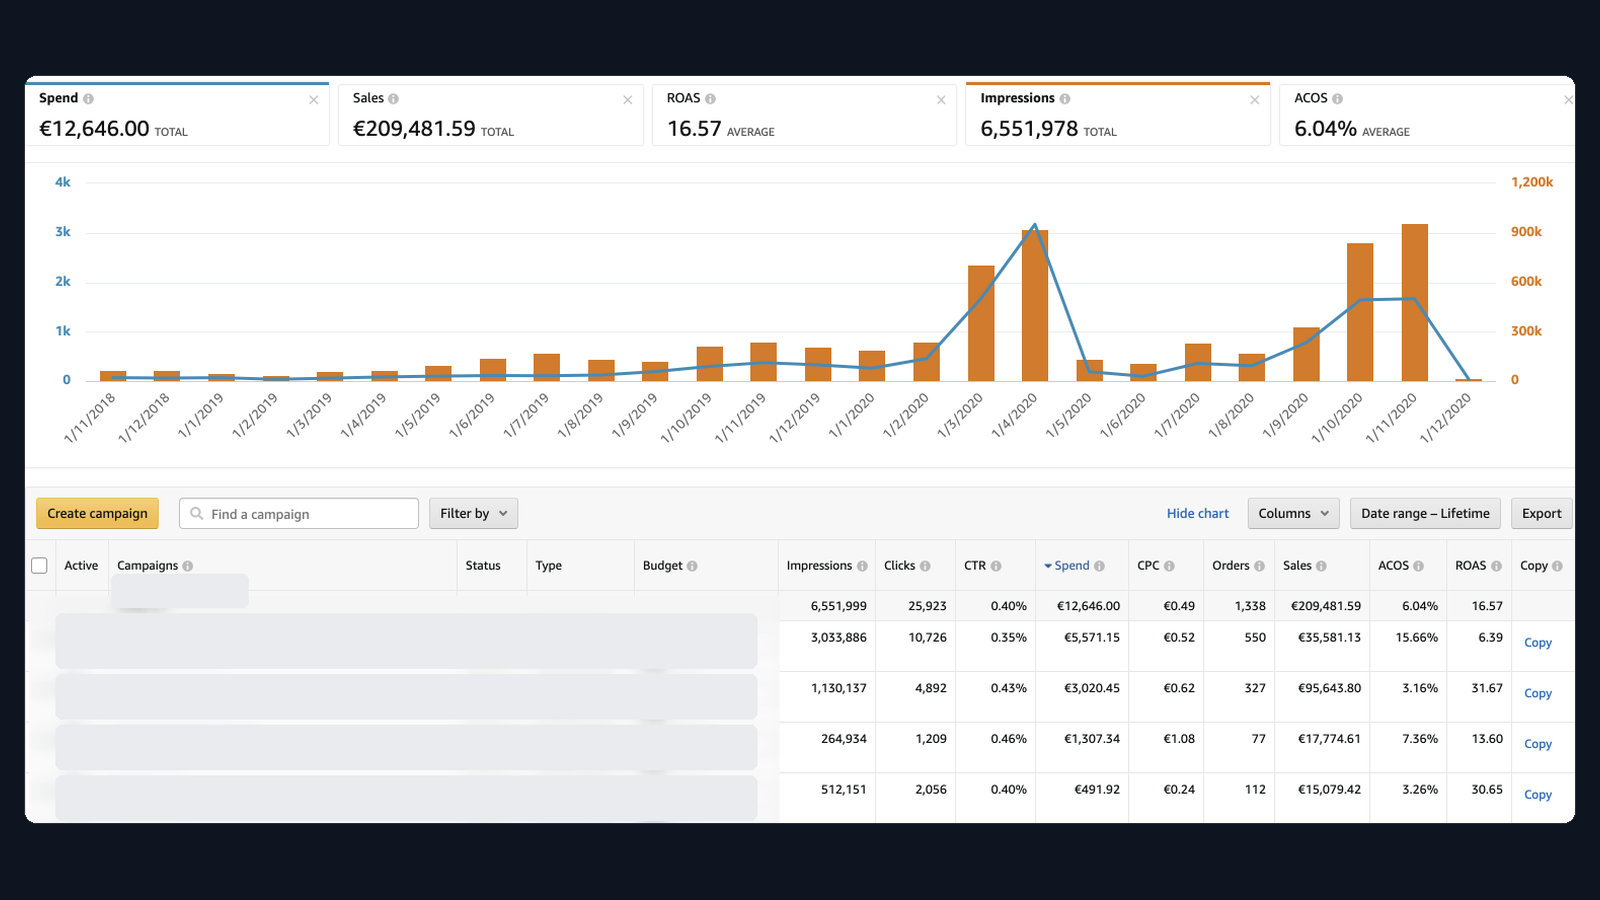The width and height of the screenshot is (1600, 900).
Task: Click the Find a campaign search field
Action: coord(299,513)
